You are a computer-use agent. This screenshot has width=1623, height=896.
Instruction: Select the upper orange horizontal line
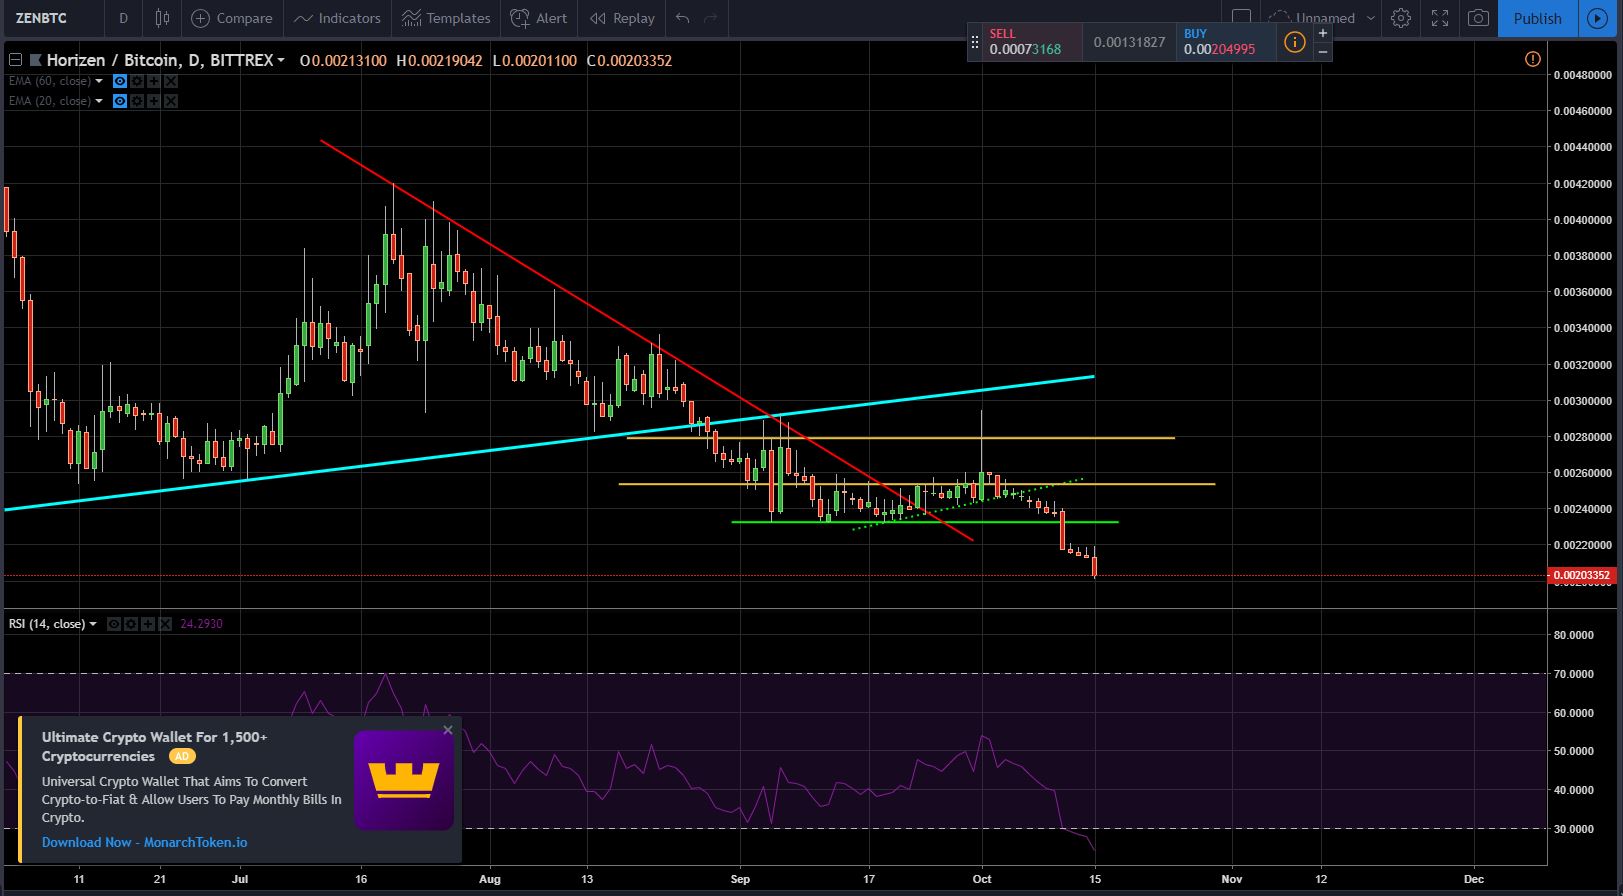click(900, 438)
